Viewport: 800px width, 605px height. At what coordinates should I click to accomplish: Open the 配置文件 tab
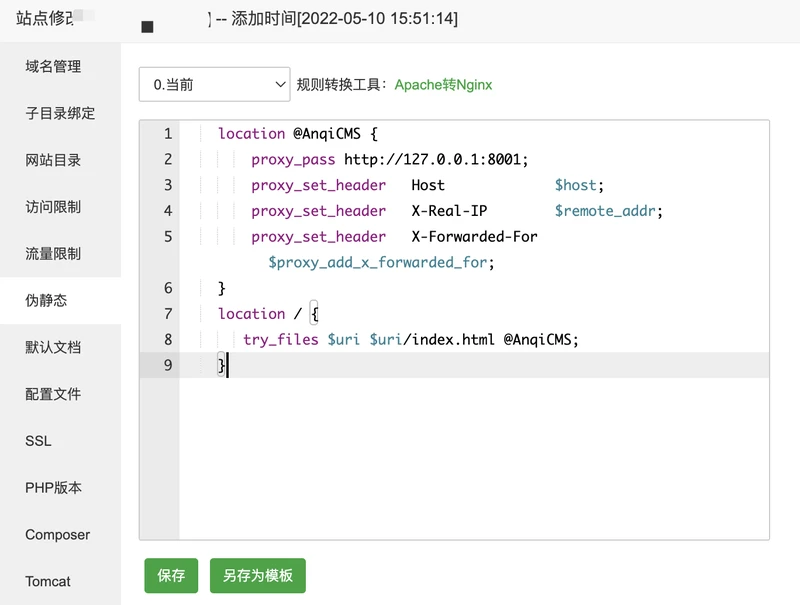pos(54,394)
